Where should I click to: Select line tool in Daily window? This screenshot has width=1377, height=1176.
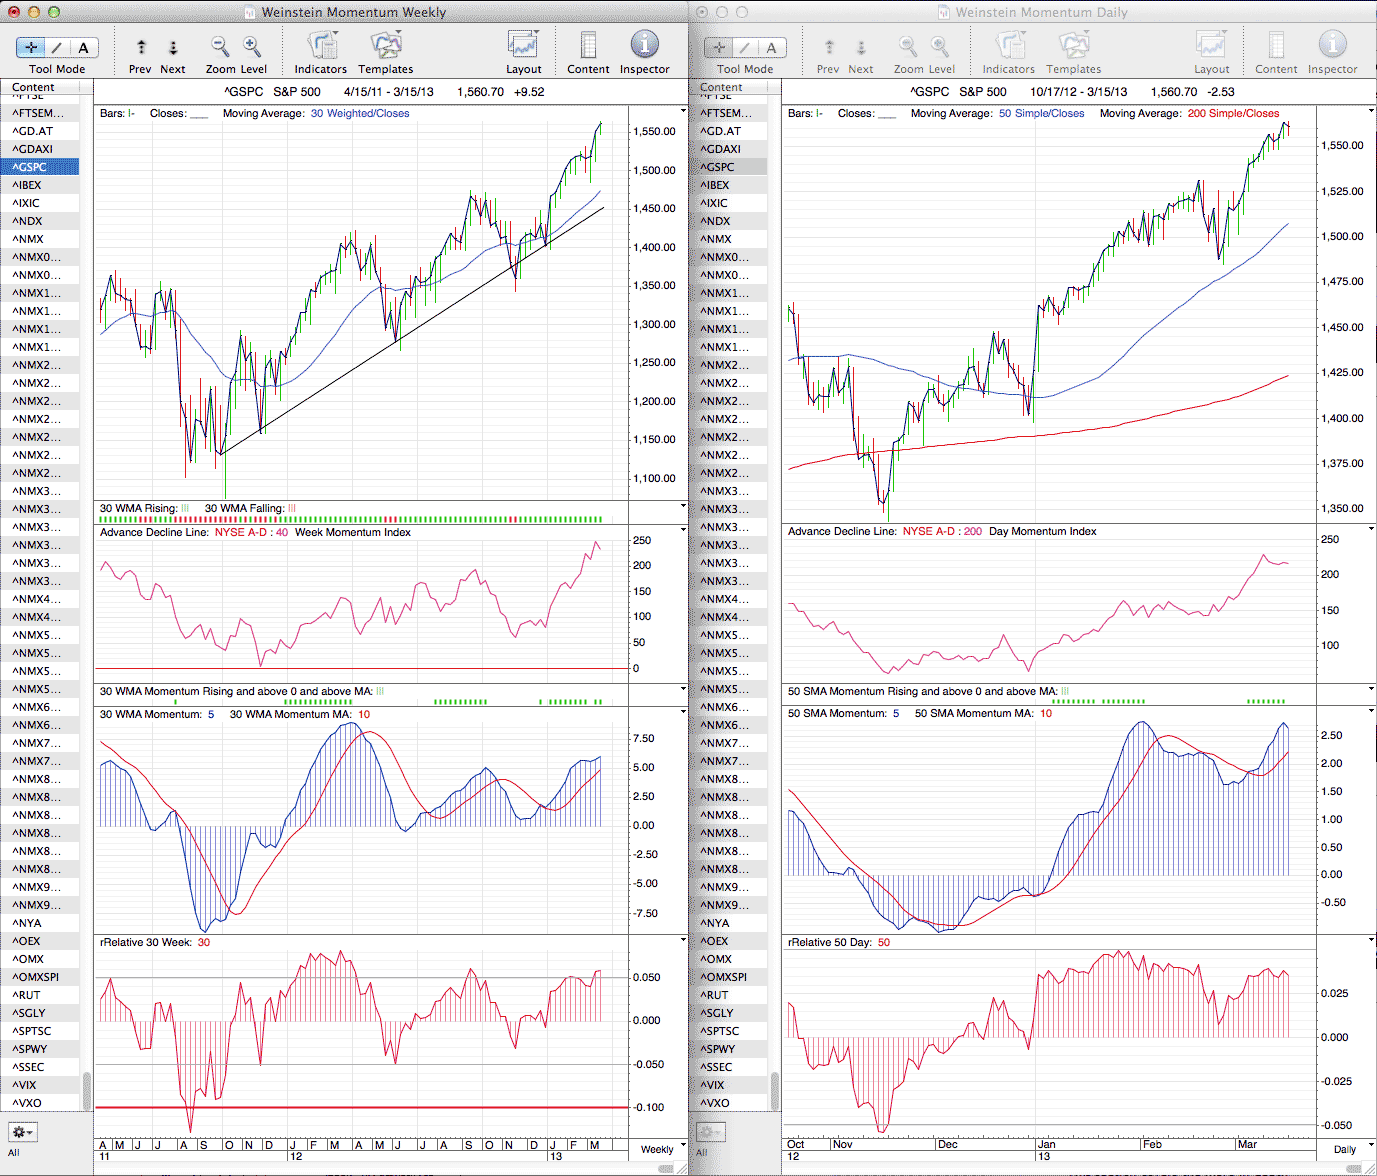745,47
